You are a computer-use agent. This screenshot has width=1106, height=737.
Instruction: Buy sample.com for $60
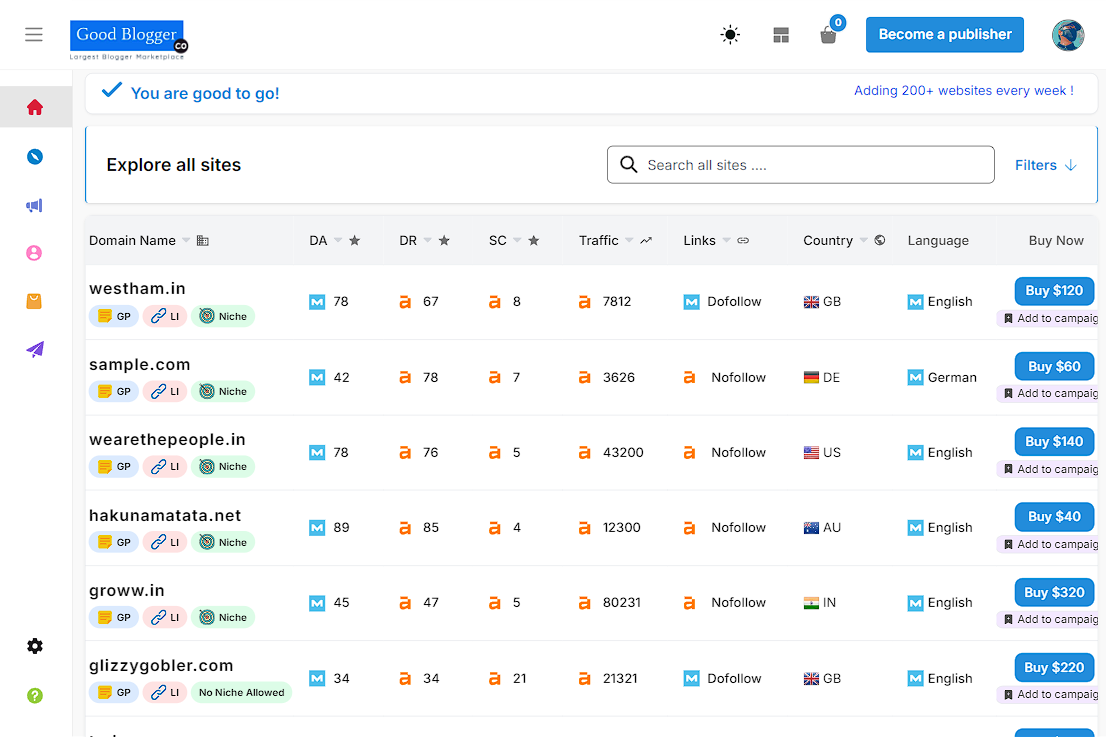pyautogui.click(x=1054, y=367)
